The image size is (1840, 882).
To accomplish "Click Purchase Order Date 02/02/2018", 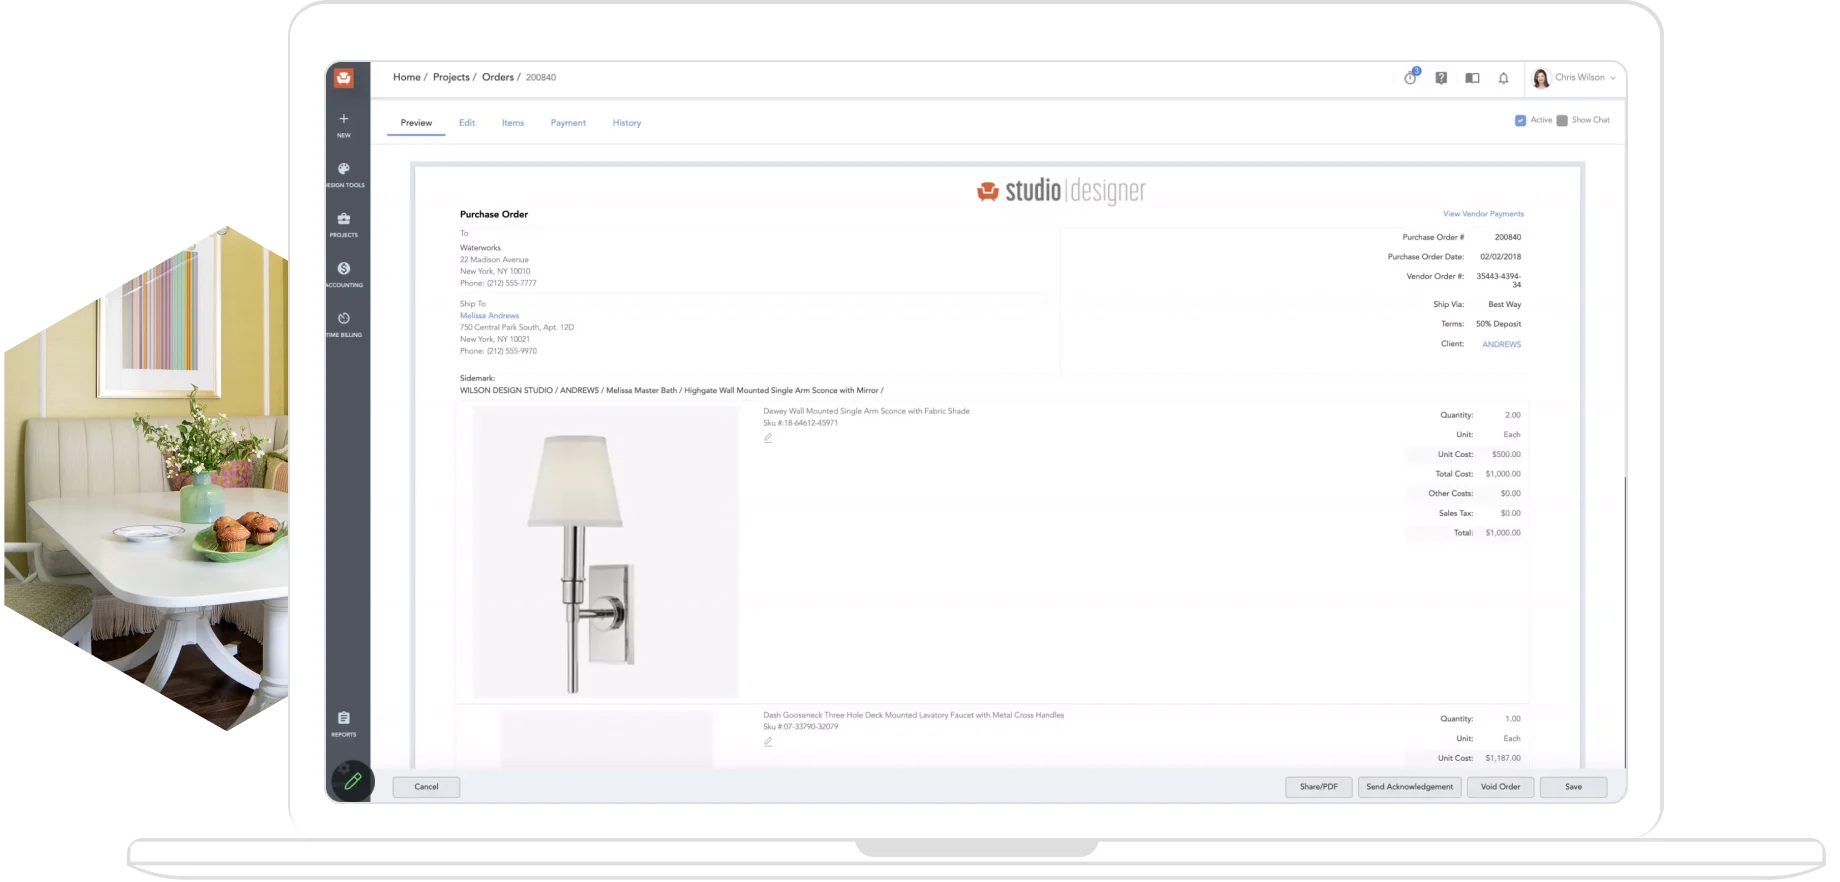I will pyautogui.click(x=1500, y=257).
